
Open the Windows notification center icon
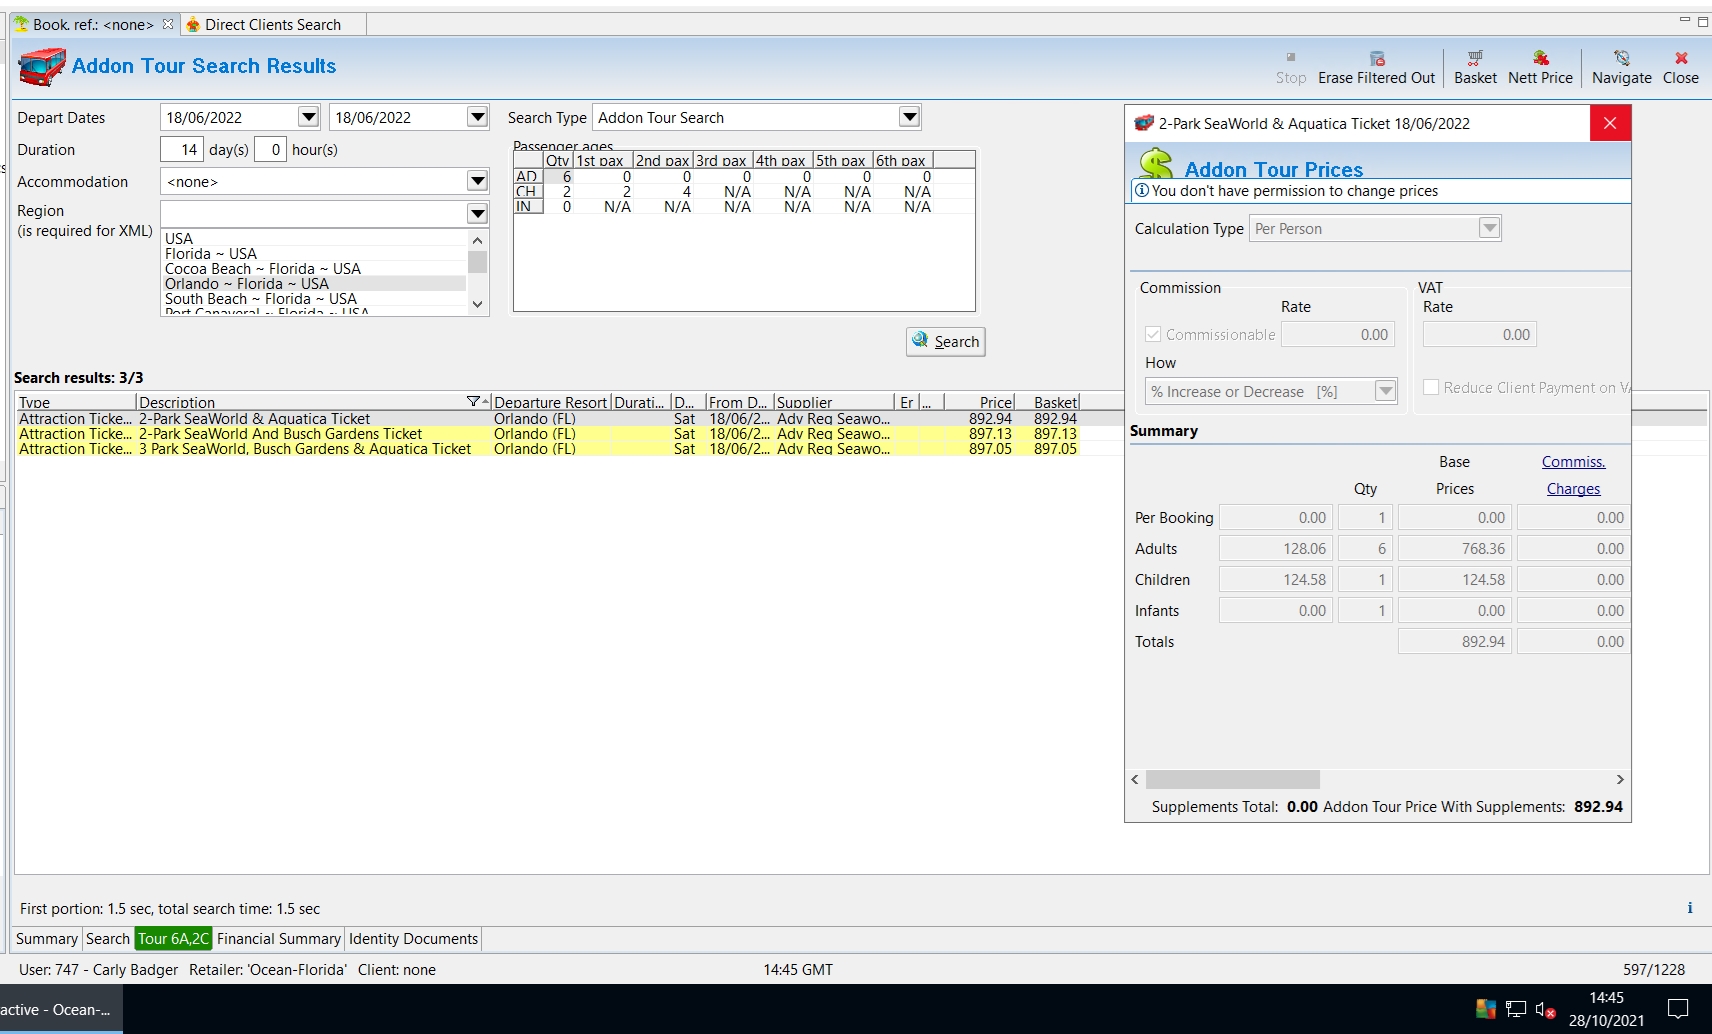pos(1678,1009)
